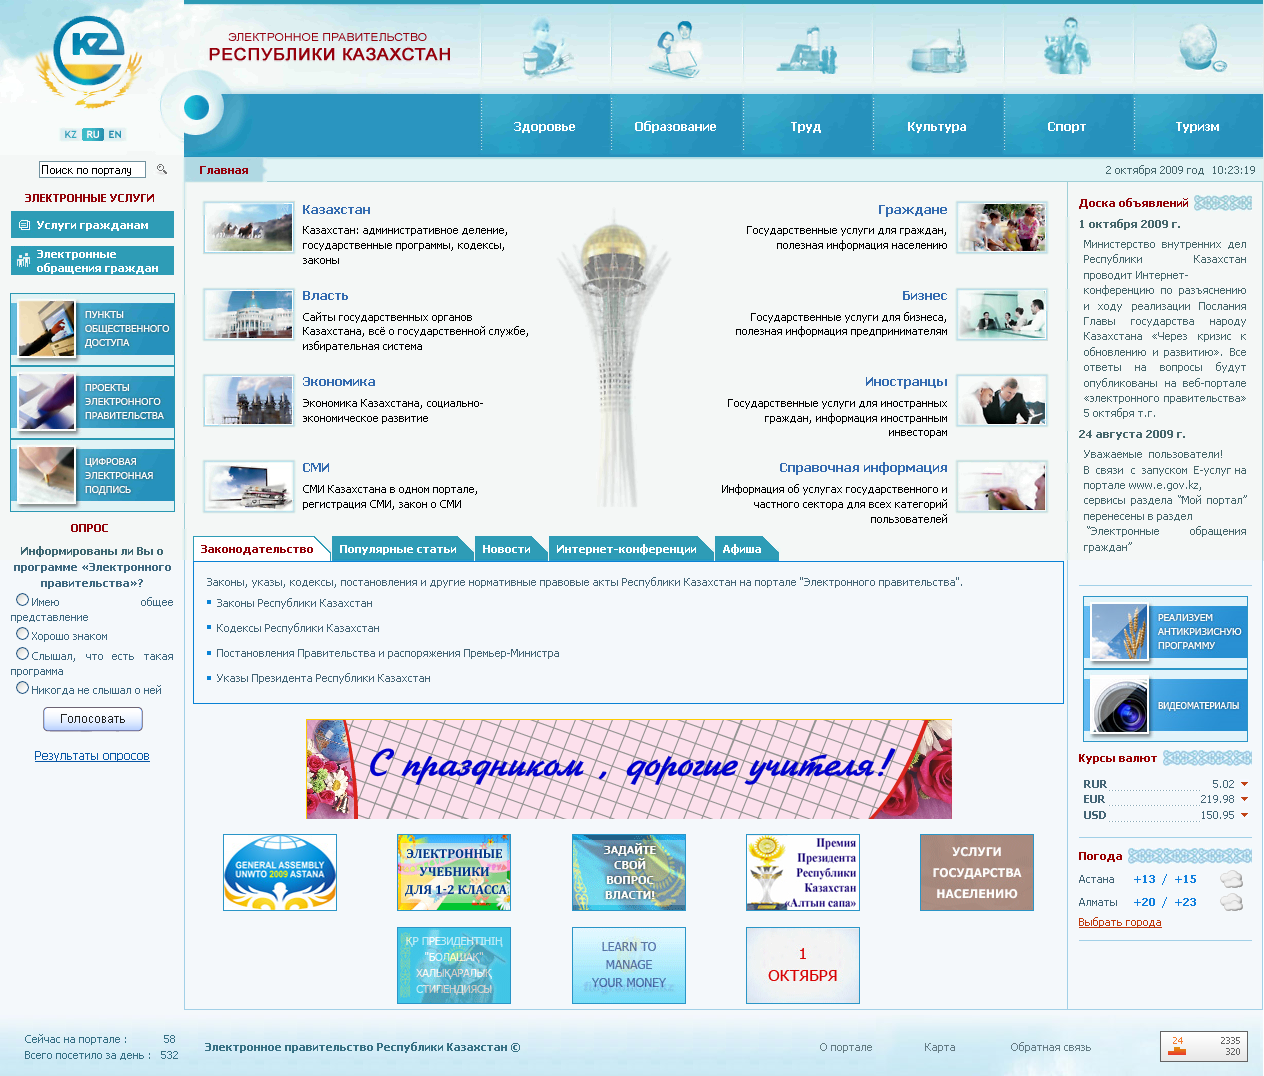
Task: Open Выбрать города link
Action: point(1120,922)
